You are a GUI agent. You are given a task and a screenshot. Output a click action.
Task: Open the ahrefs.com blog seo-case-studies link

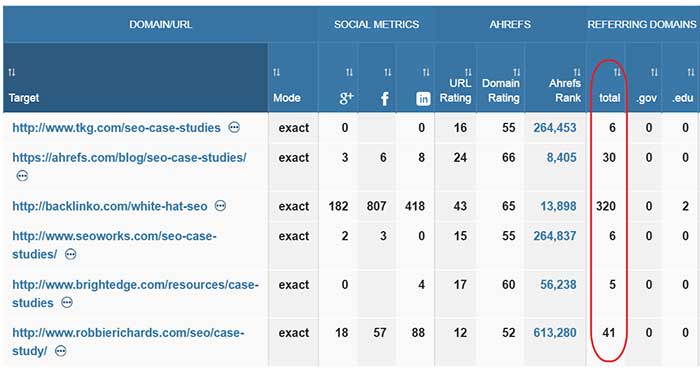[129, 158]
